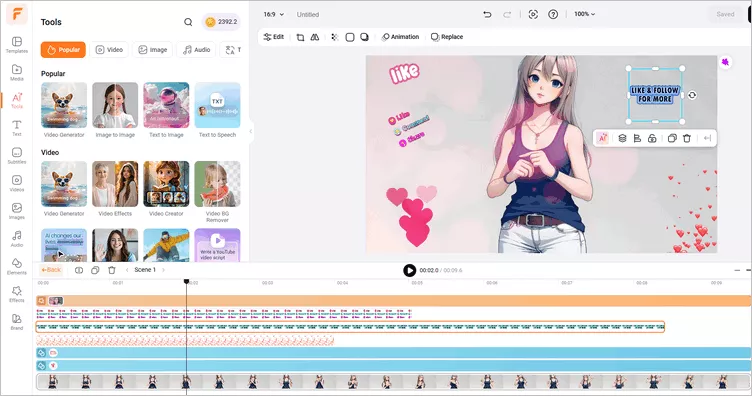Open the Video Effects tool
This screenshot has width=752, height=396.
[x=115, y=189]
